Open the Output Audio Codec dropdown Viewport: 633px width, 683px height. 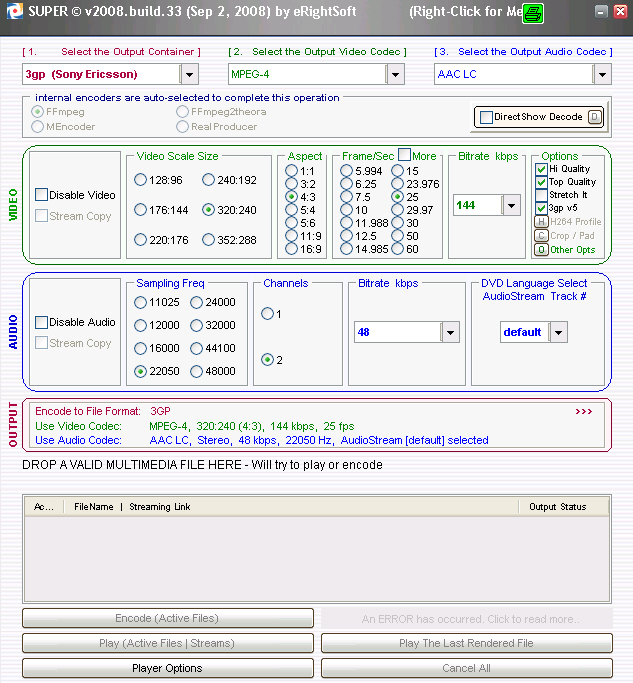tap(602, 74)
